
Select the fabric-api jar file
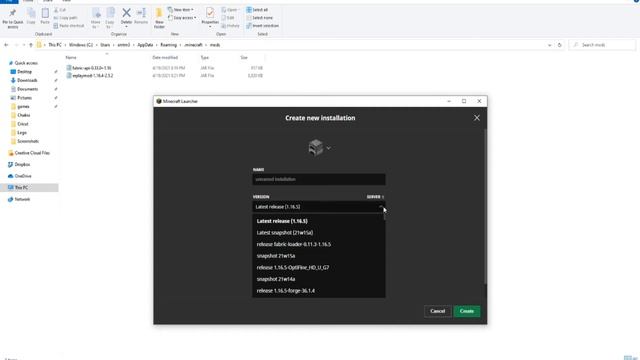(92, 68)
